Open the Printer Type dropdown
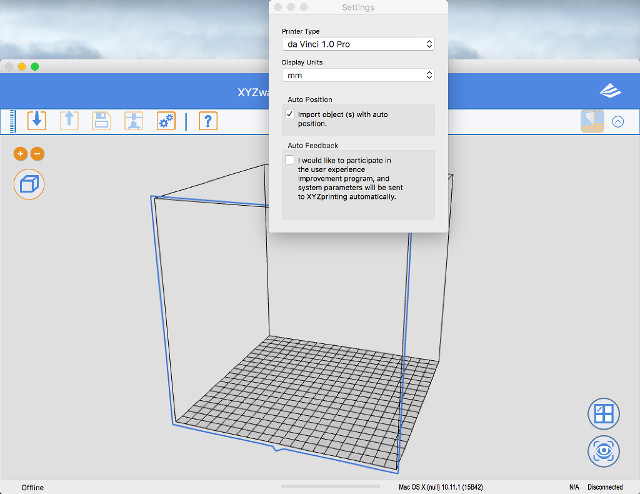Viewport: 640px width, 494px height. [x=358, y=44]
